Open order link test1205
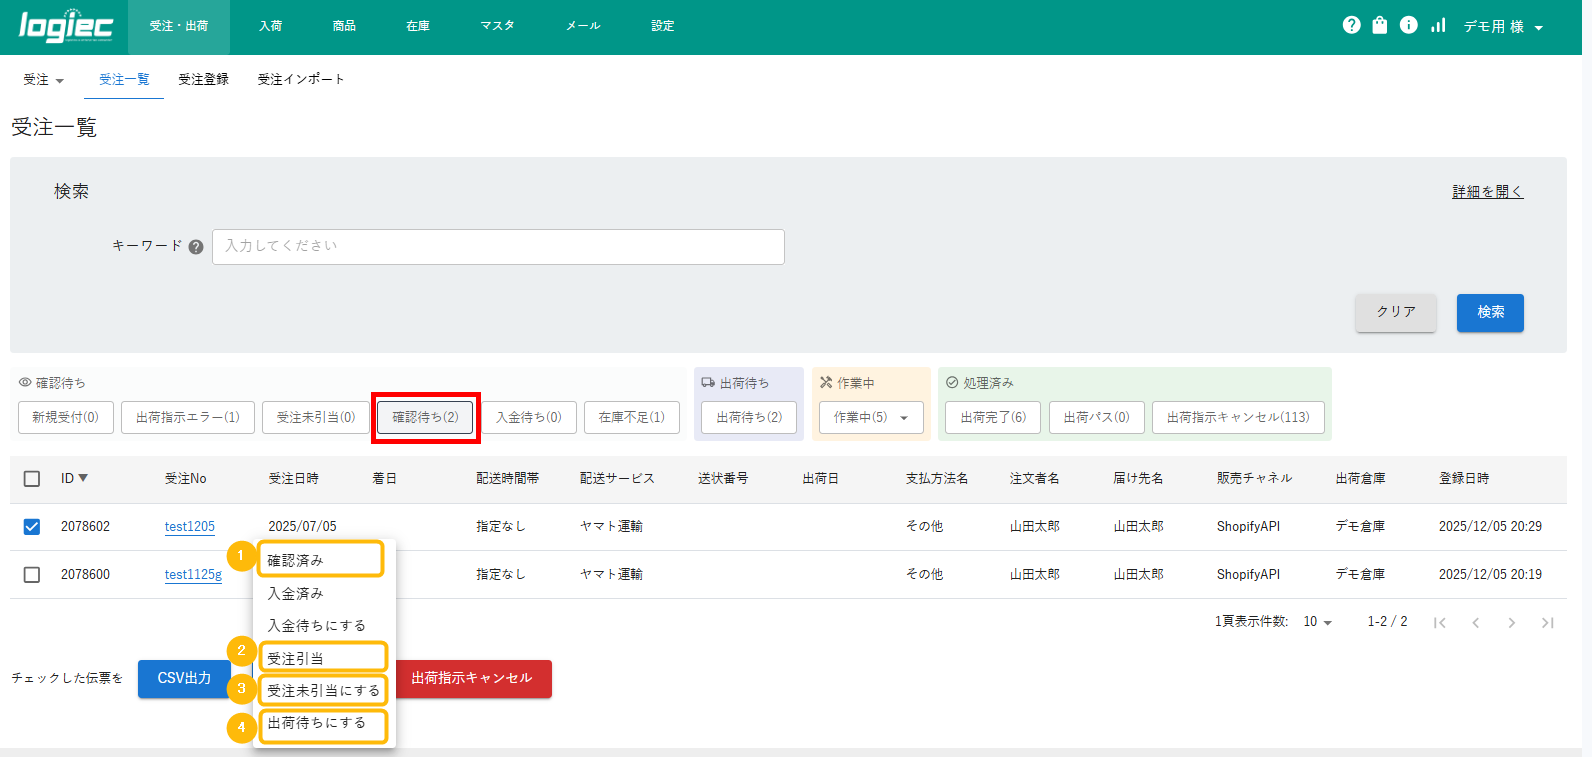 (190, 527)
